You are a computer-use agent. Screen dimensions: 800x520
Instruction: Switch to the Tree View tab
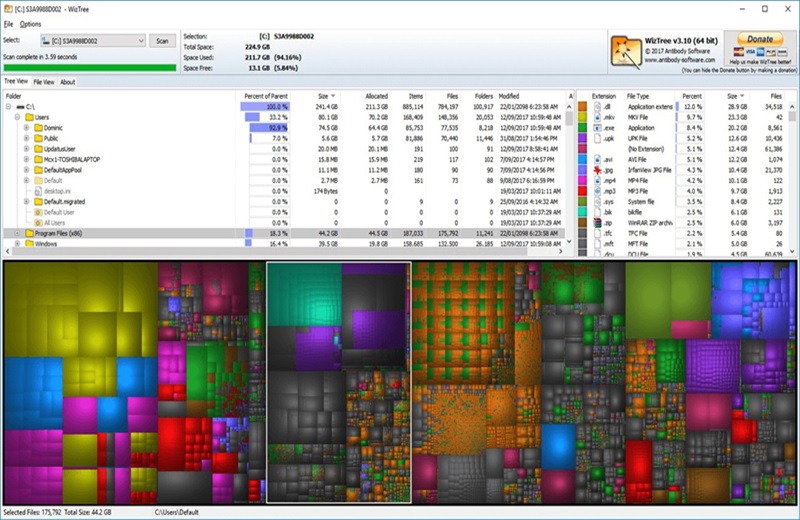[x=16, y=81]
